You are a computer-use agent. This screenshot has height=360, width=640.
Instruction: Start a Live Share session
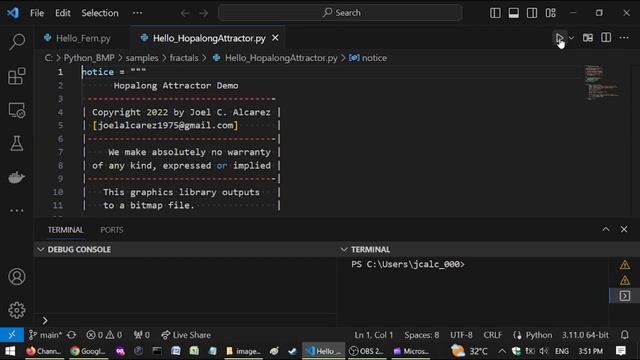186,335
